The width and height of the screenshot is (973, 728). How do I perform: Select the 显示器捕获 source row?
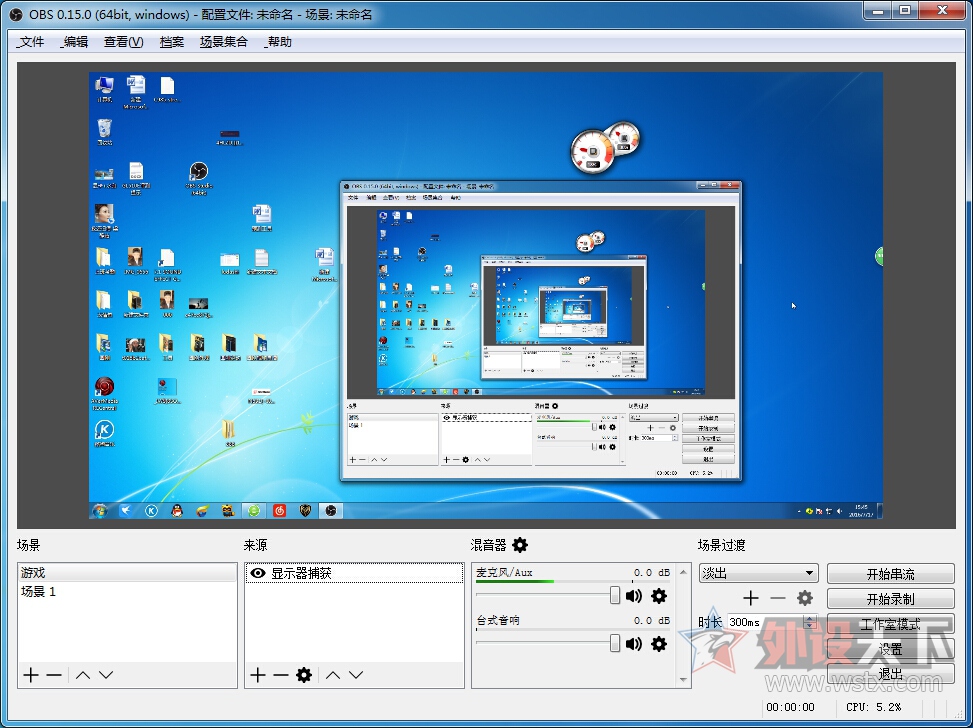coord(354,573)
